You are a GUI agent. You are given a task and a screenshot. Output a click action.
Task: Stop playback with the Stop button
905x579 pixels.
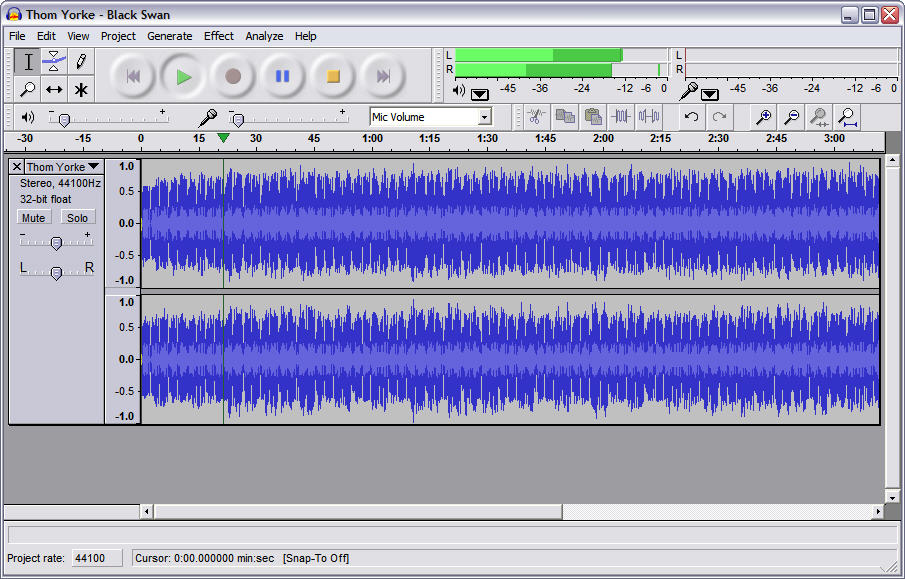click(332, 76)
